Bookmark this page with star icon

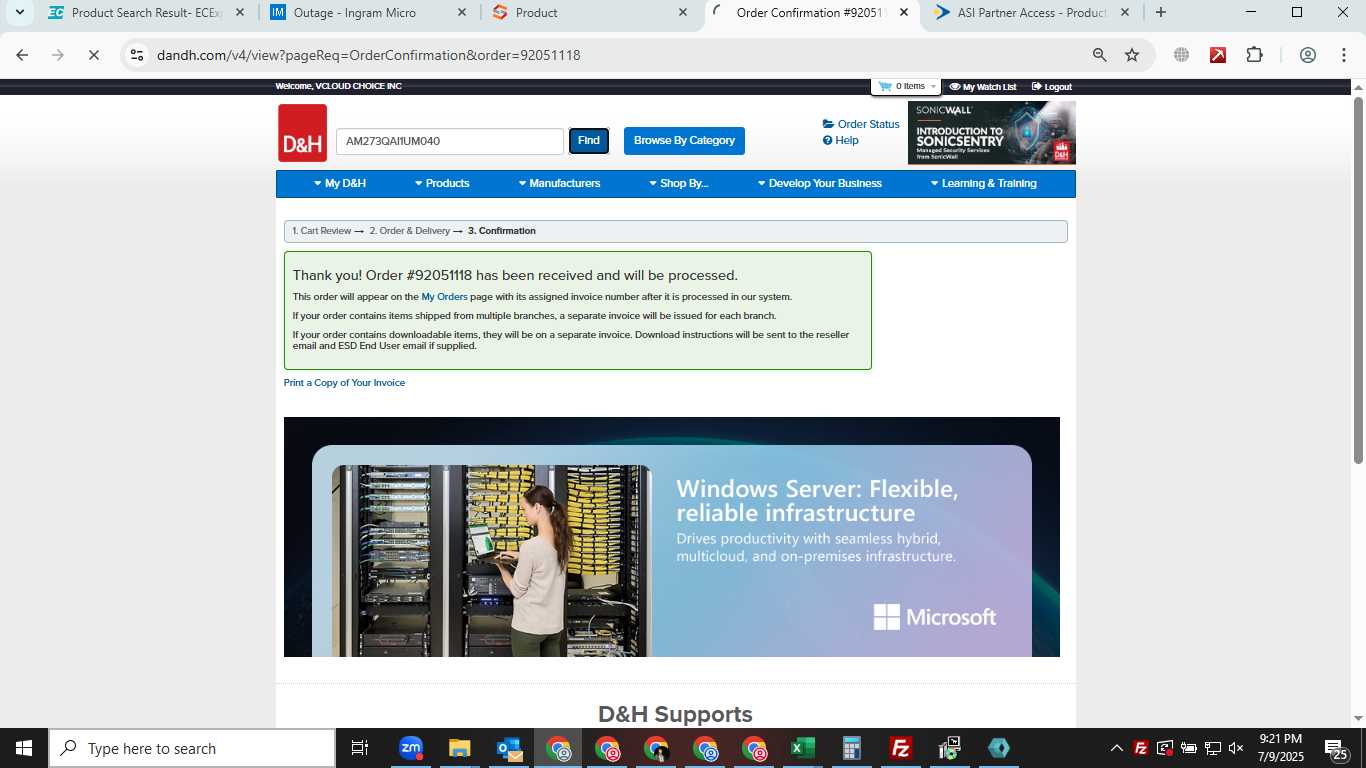pos(1132,55)
